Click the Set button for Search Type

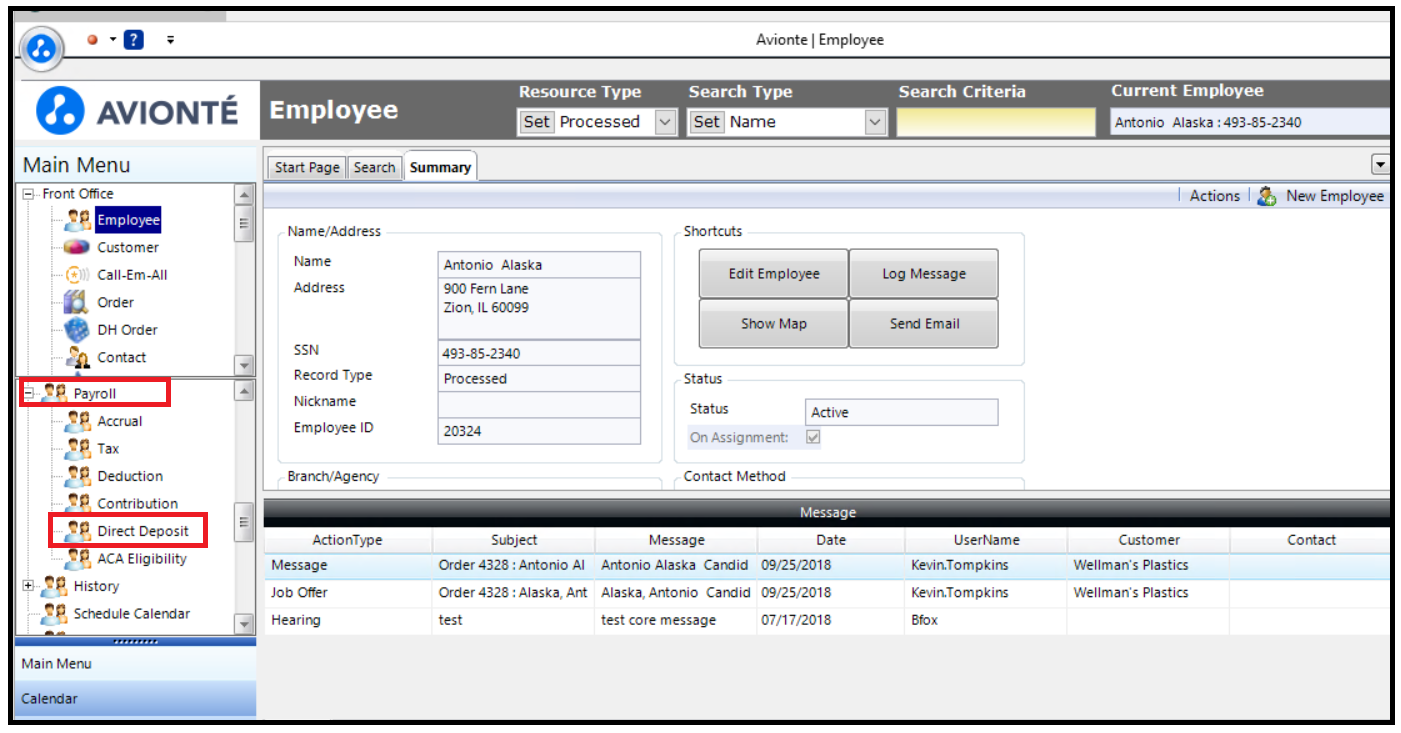707,122
